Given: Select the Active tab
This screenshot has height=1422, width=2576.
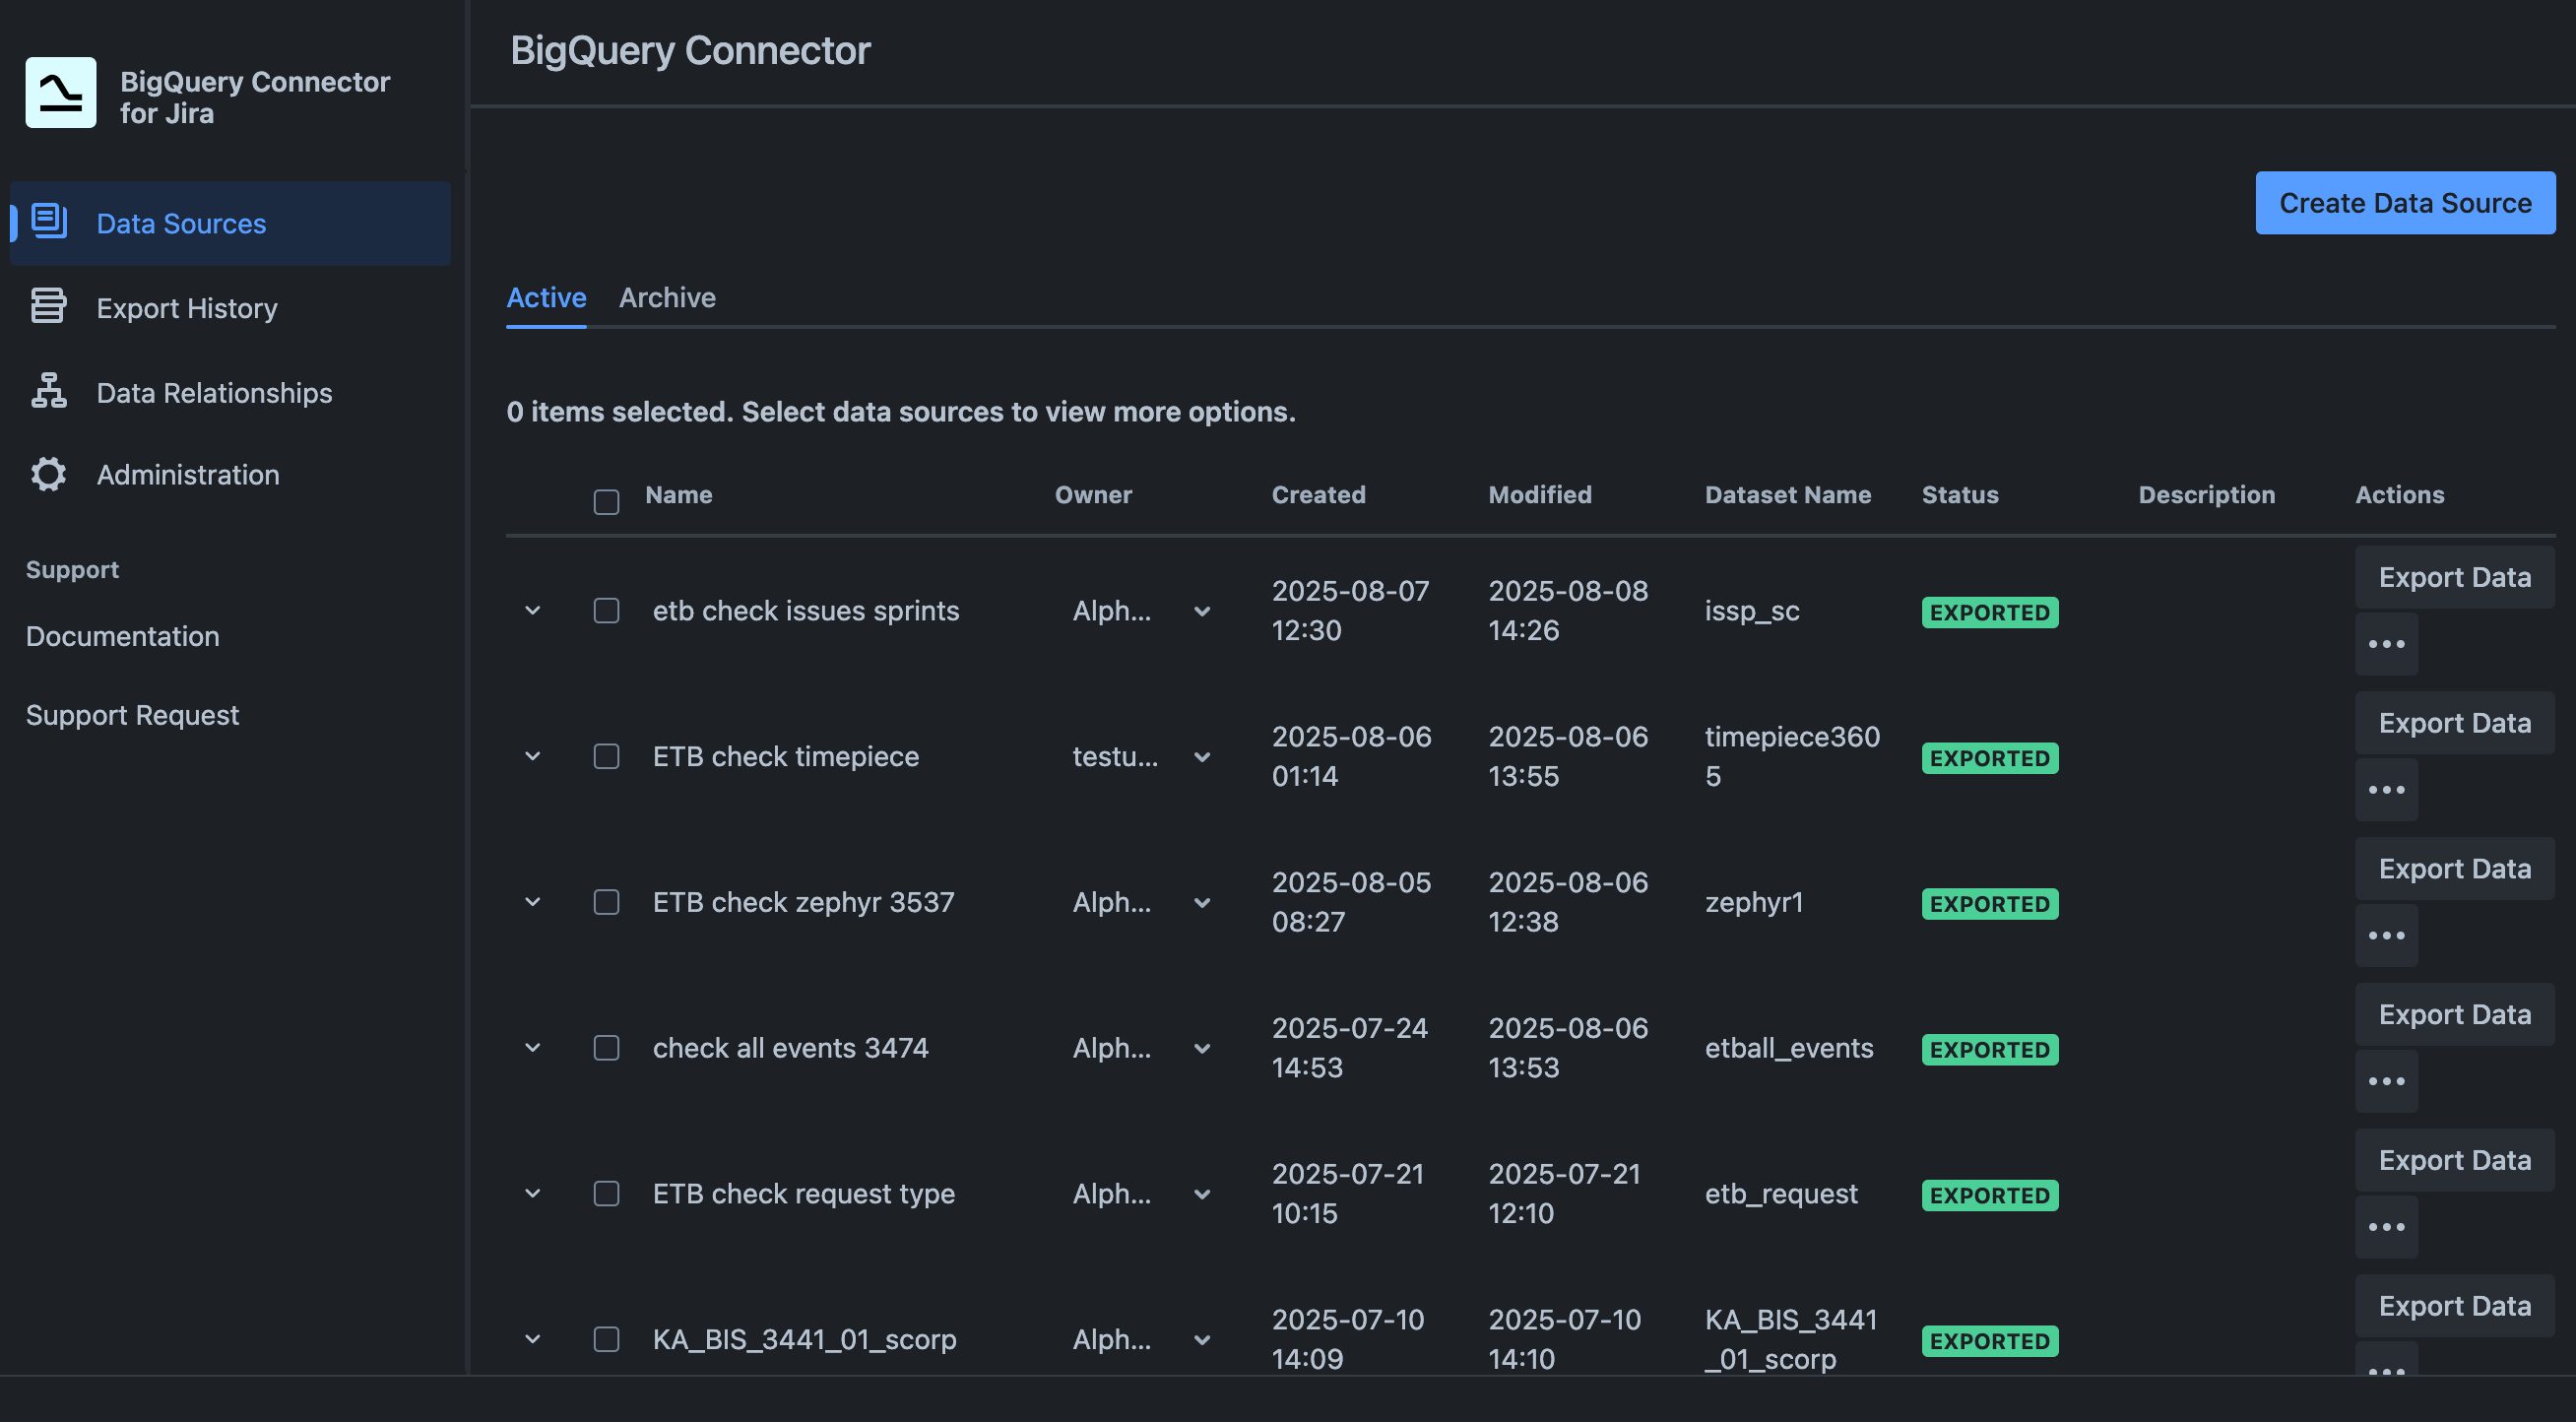Looking at the screenshot, I should [546, 297].
